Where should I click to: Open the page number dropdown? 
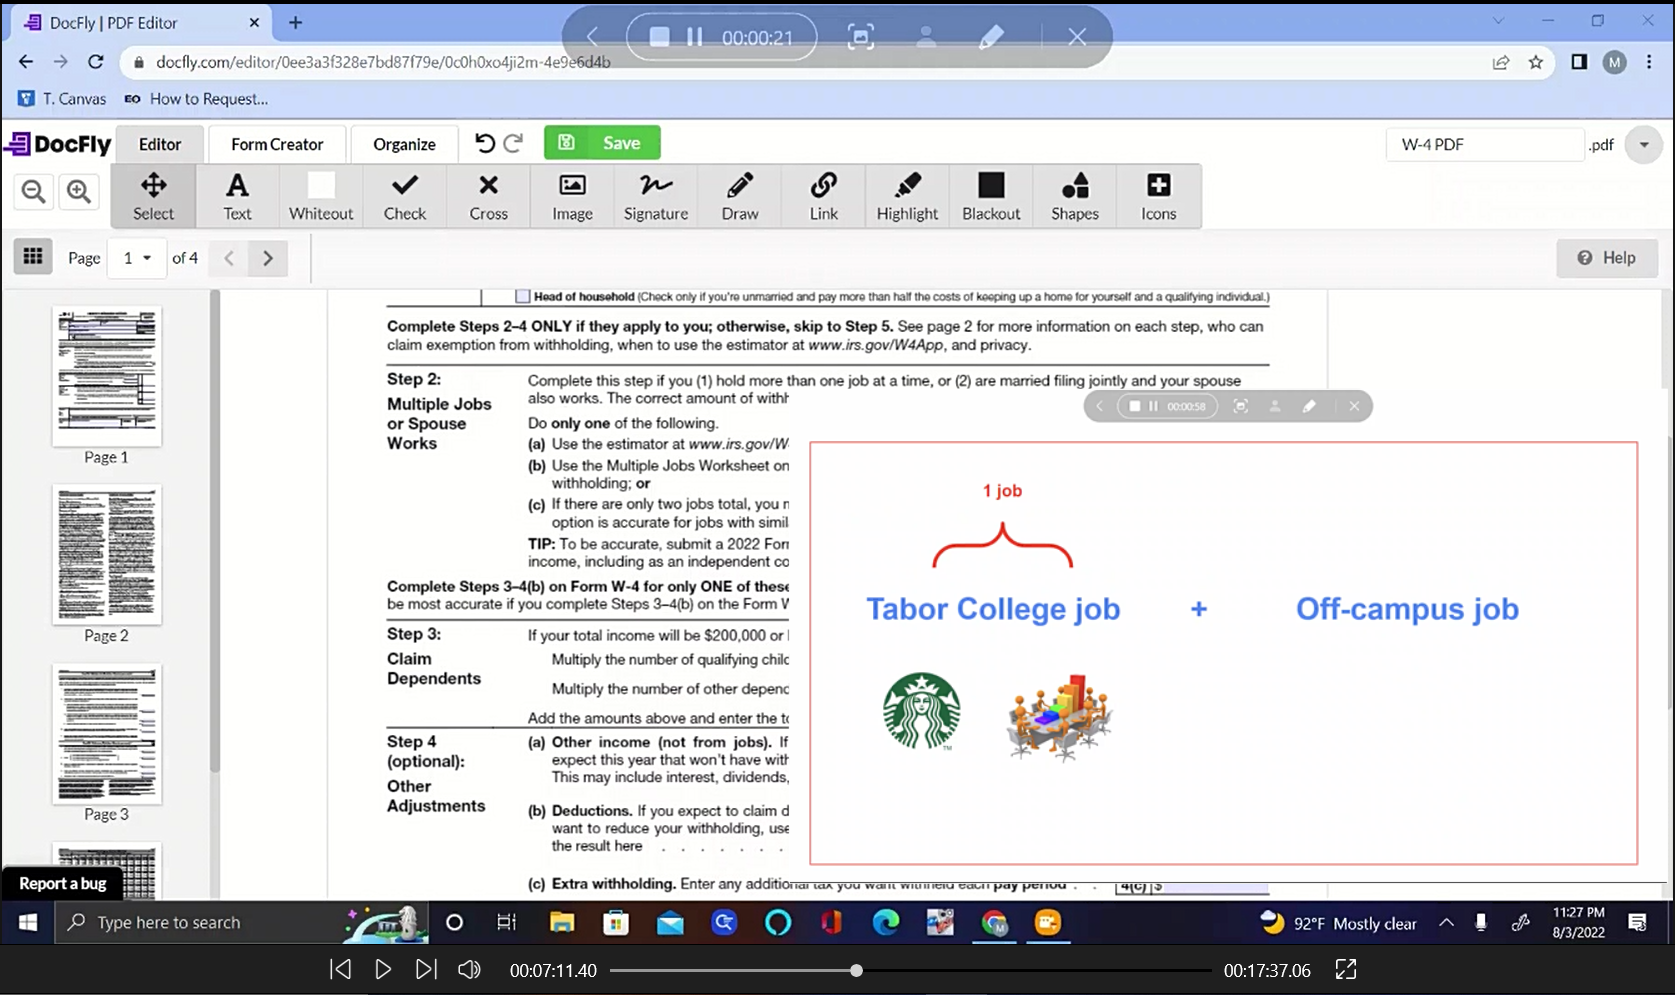[137, 258]
